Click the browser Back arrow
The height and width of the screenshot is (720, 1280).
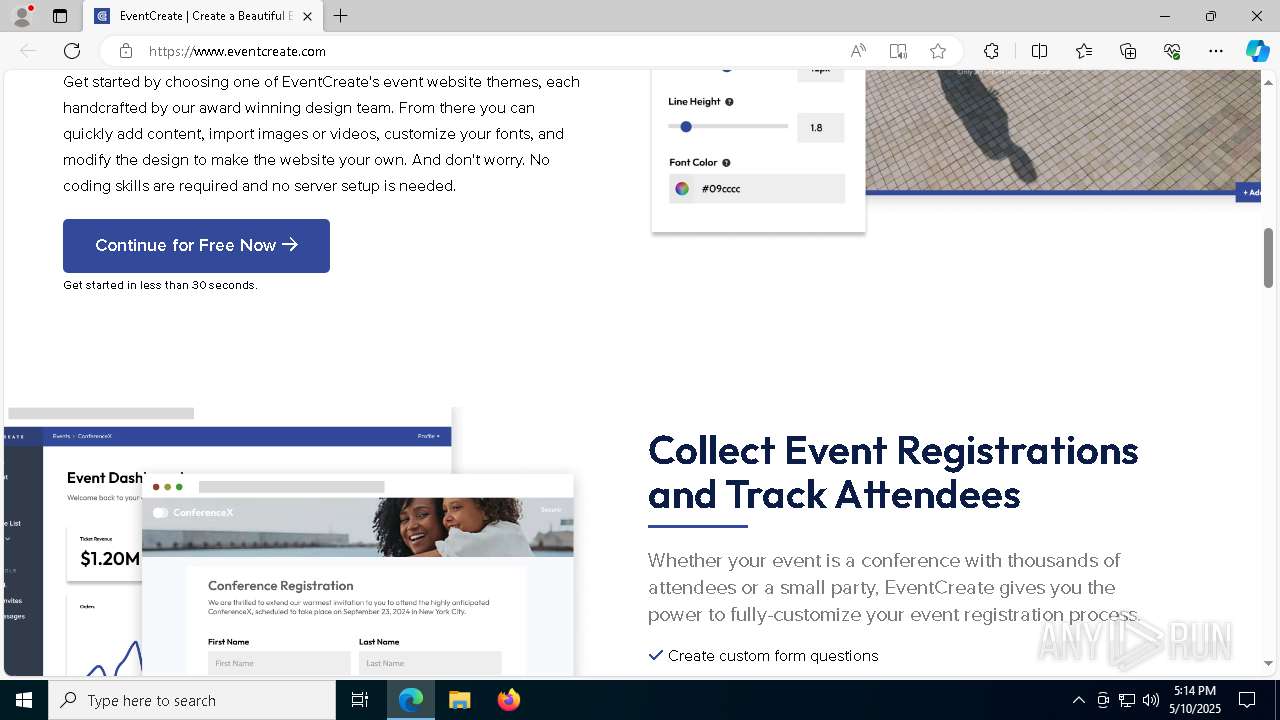[x=28, y=51]
